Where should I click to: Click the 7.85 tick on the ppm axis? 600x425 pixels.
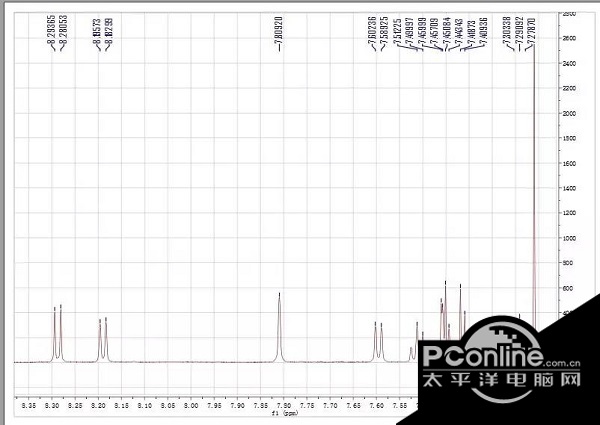[x=261, y=405]
